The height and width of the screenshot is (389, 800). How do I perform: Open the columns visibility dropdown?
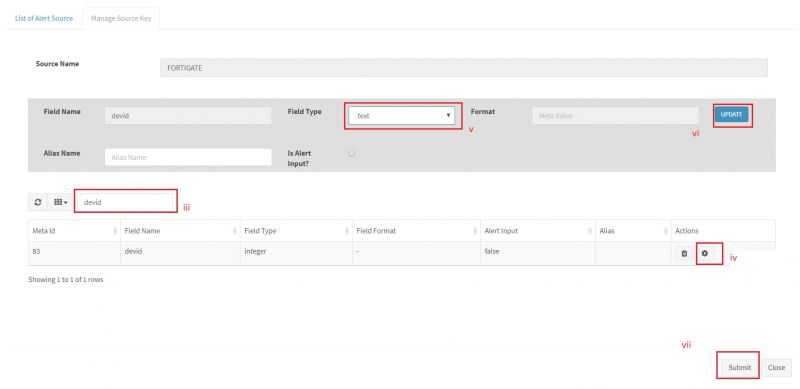[x=60, y=202]
